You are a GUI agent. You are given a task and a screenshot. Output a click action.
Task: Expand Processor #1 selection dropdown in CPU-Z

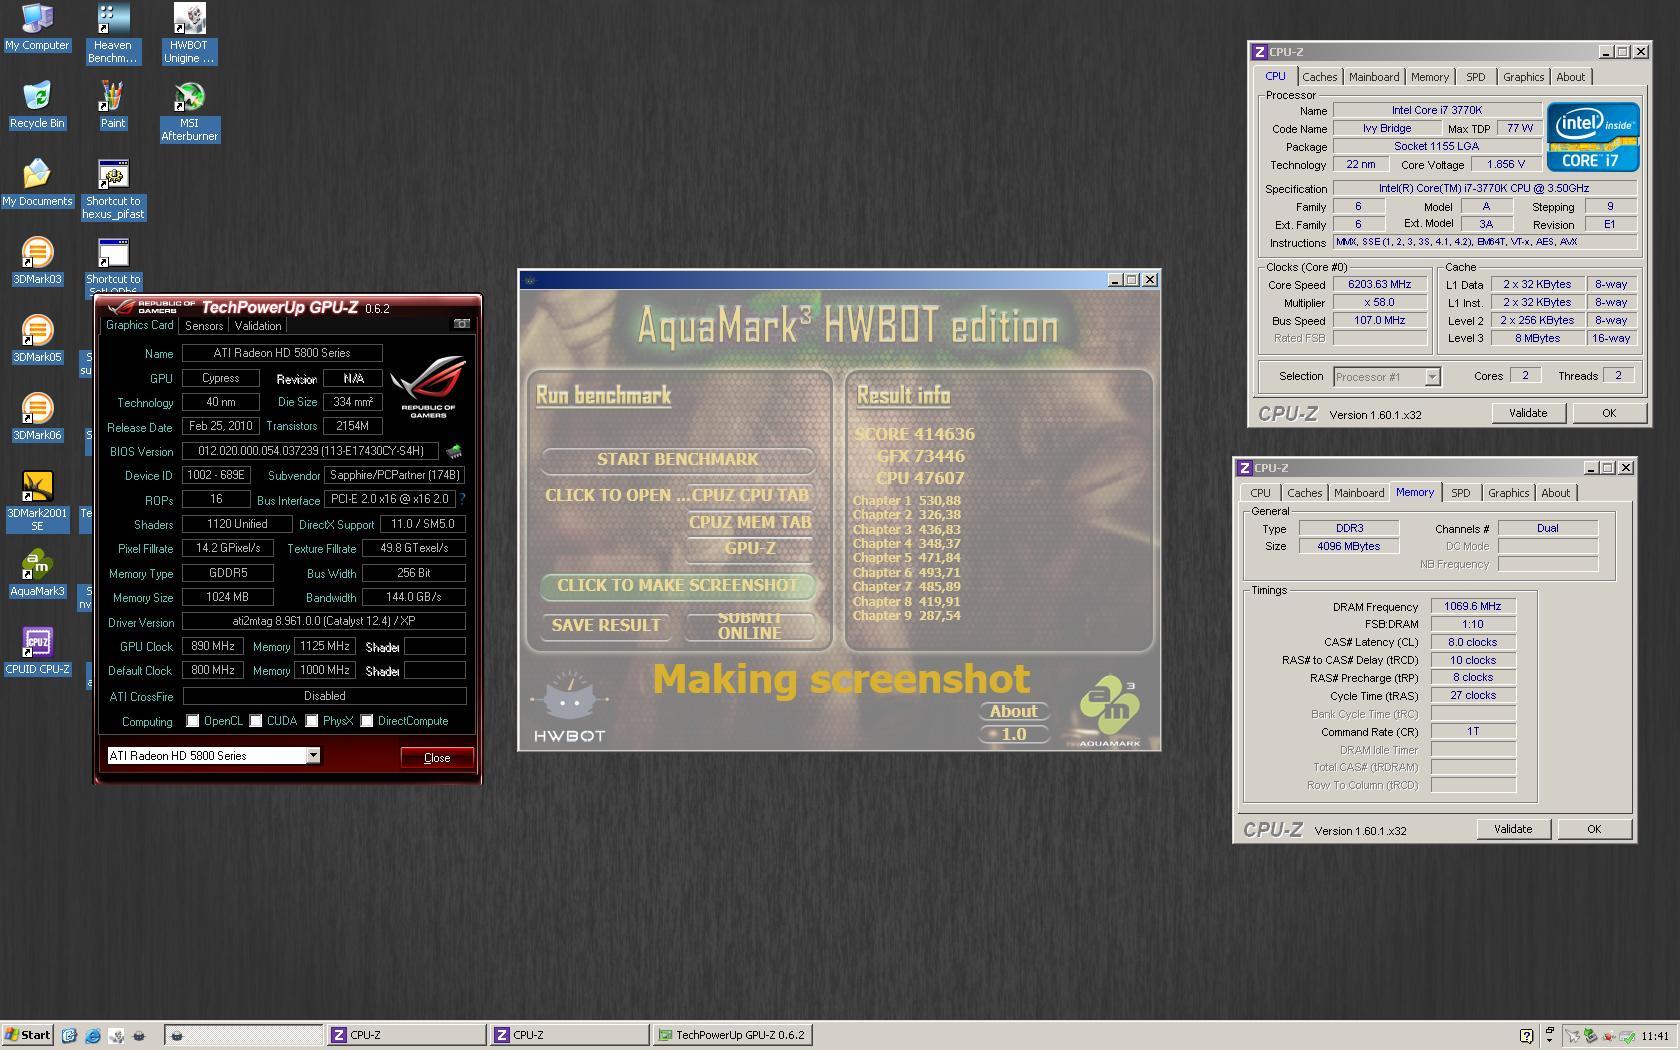point(1432,377)
